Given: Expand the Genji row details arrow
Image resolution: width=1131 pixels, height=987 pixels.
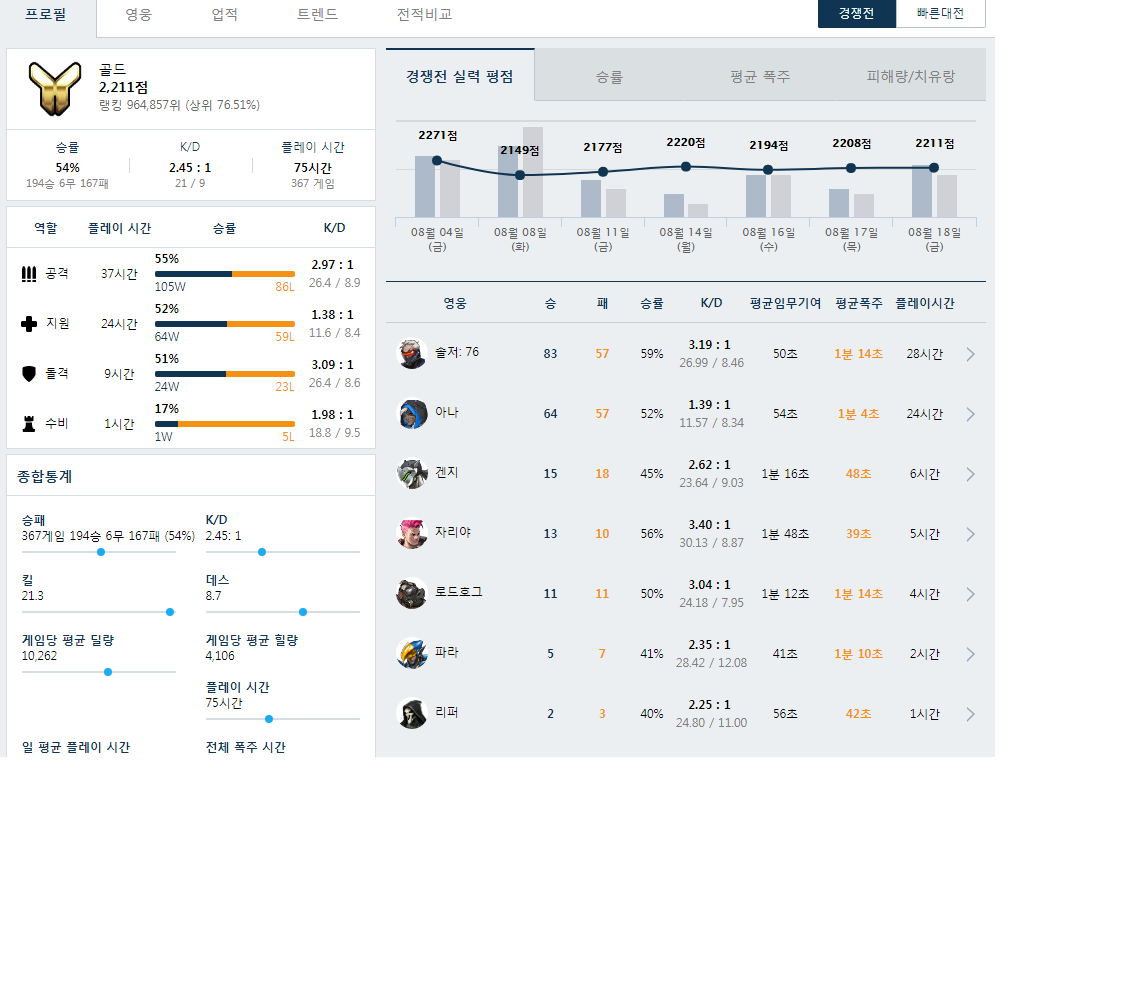Looking at the screenshot, I should click(970, 474).
